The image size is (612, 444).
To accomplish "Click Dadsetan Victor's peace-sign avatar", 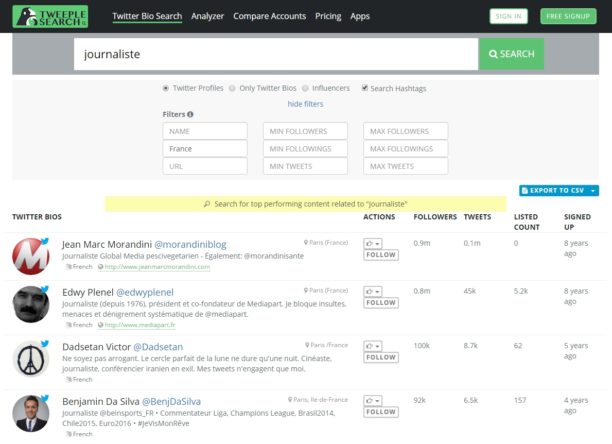I will pyautogui.click(x=30, y=359).
